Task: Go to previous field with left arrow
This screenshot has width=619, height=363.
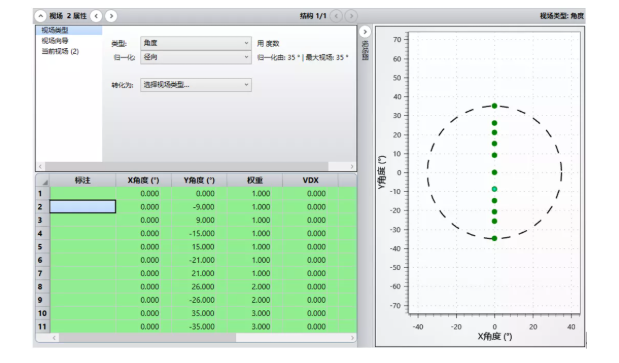Action: pyautogui.click(x=96, y=16)
